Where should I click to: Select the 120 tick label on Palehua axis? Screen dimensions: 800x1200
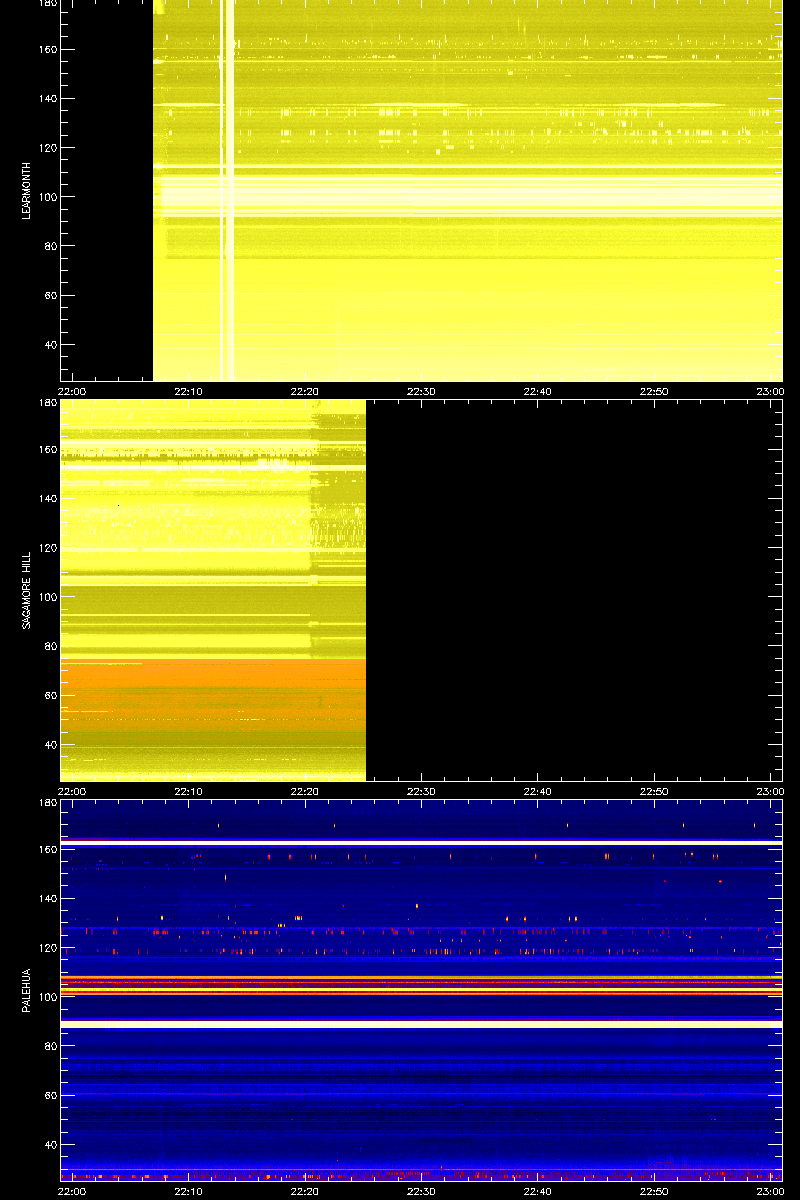tap(47, 948)
